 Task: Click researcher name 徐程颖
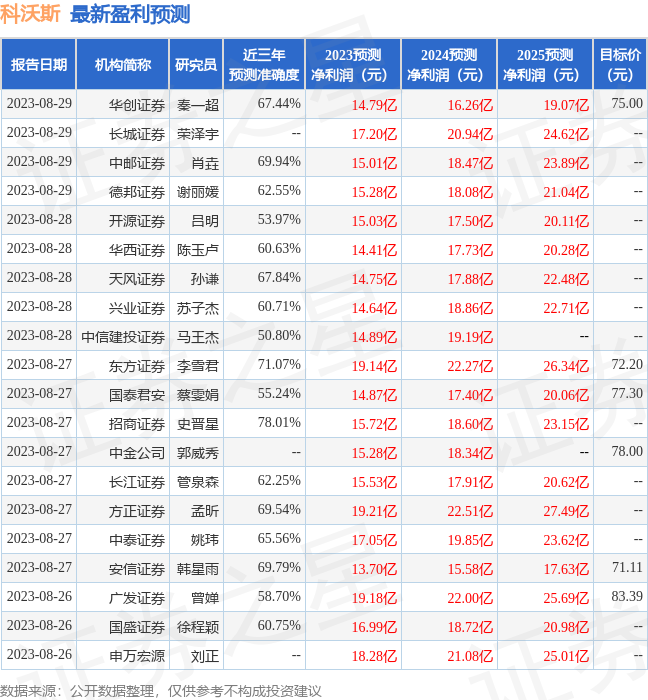(x=198, y=627)
